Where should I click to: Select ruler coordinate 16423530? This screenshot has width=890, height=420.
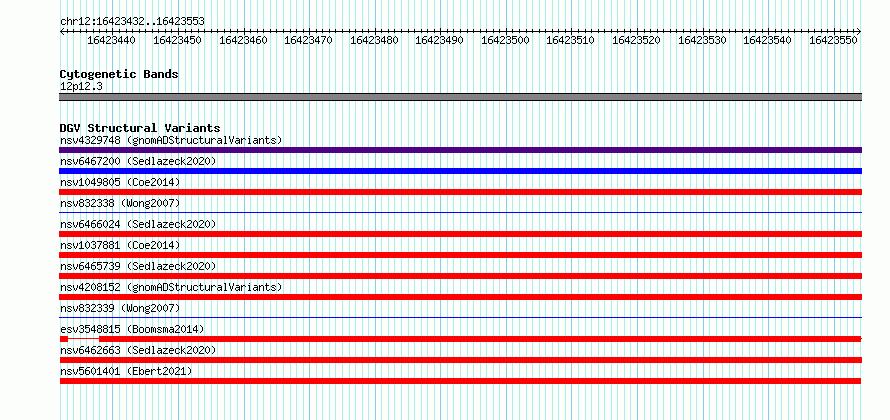[702, 40]
